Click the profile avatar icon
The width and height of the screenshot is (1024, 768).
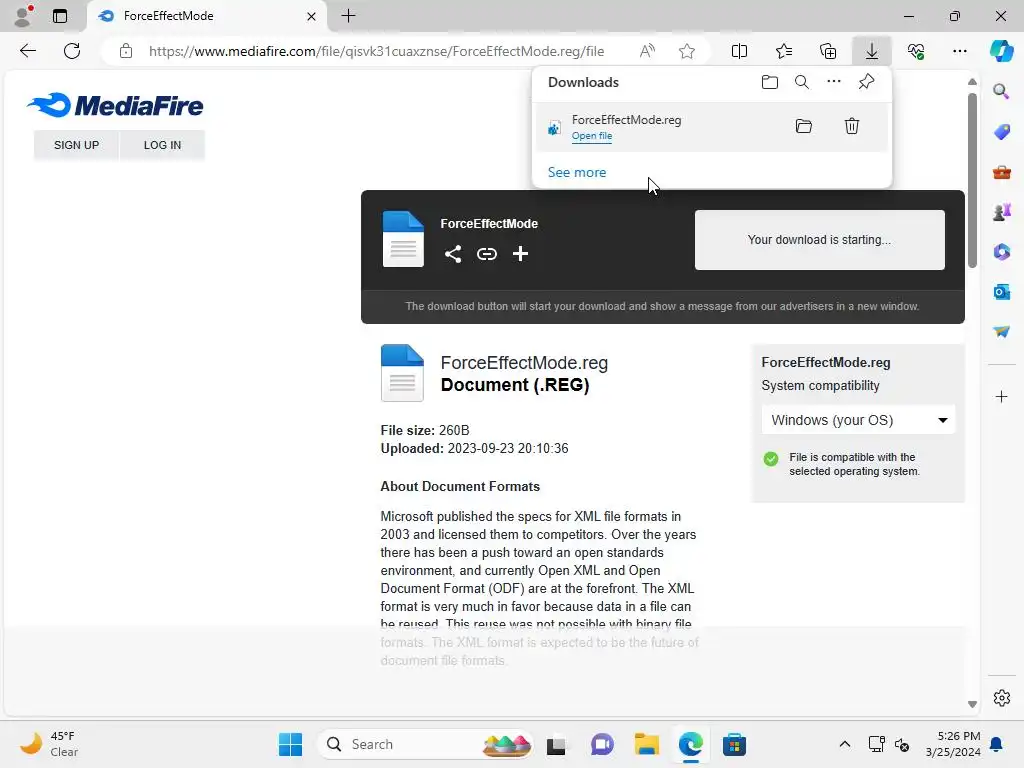(x=23, y=16)
